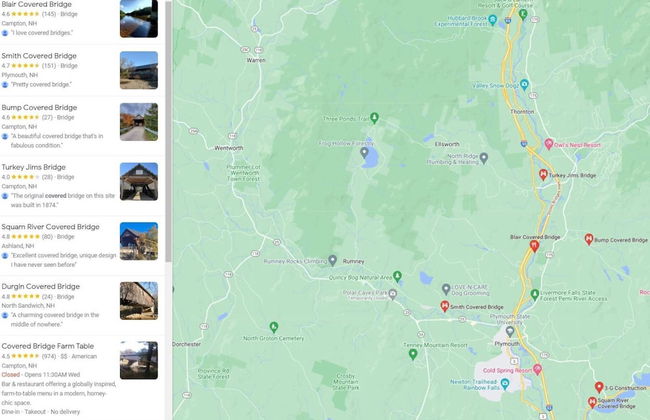Select the Cold Spring Resort lodging pin
The height and width of the screenshot is (420, 650).
click(538, 369)
